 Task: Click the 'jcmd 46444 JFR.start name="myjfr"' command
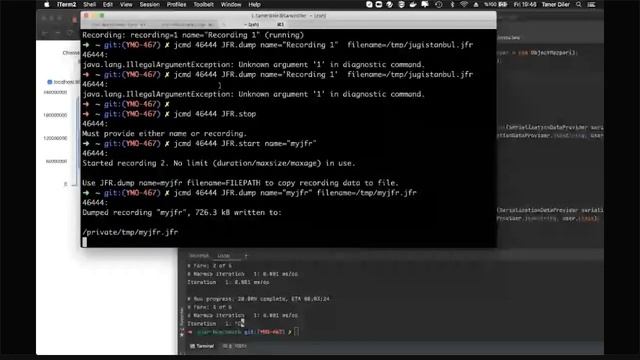[245, 144]
